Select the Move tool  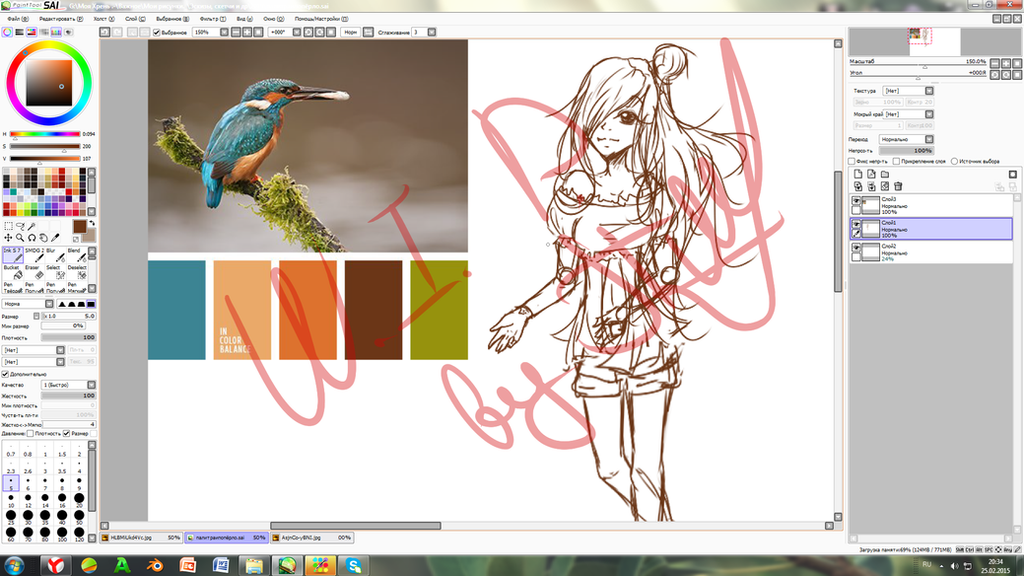tap(8, 238)
